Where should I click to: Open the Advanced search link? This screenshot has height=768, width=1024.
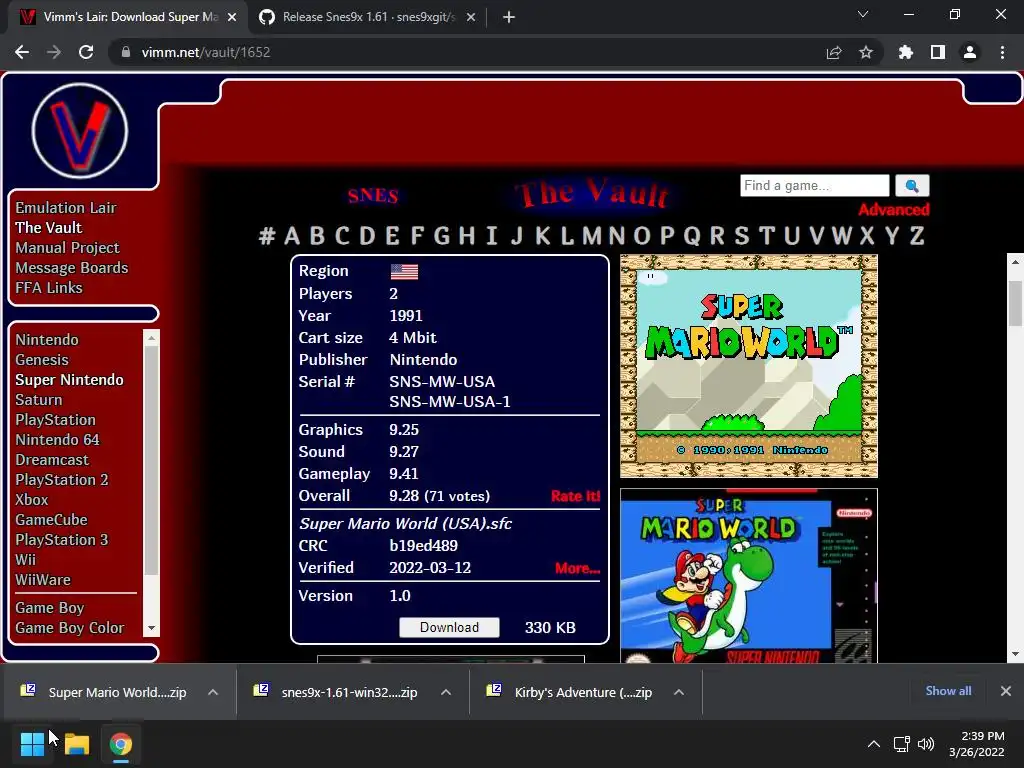tap(893, 210)
